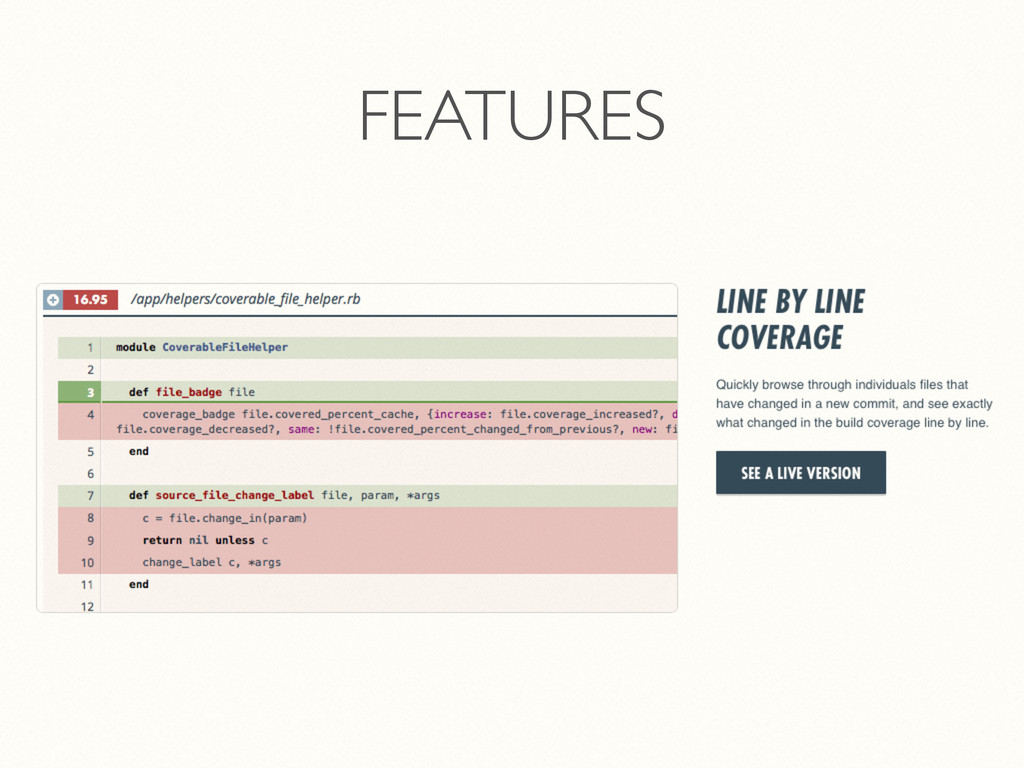The image size is (1024, 768).
Task: Click line number 11 in the gutter
Action: (88, 584)
